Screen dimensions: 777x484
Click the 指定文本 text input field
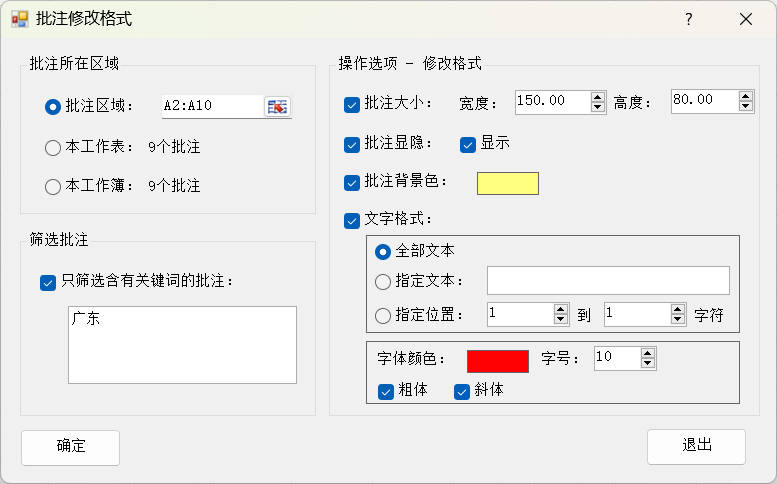pyautogui.click(x=608, y=281)
